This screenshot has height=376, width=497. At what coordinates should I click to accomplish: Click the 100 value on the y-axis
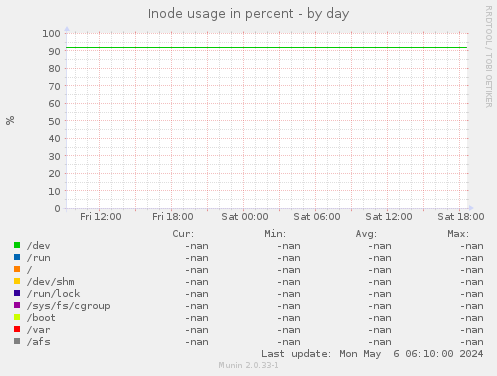[x=51, y=34]
